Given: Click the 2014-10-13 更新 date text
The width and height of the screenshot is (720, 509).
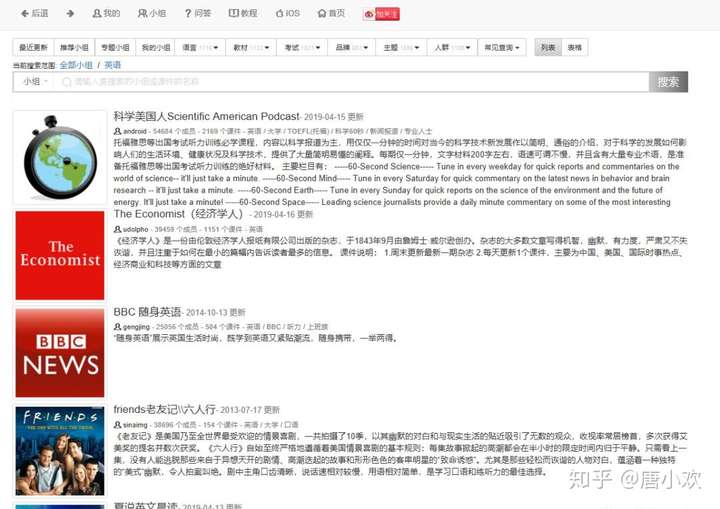Looking at the screenshot, I should [216, 312].
